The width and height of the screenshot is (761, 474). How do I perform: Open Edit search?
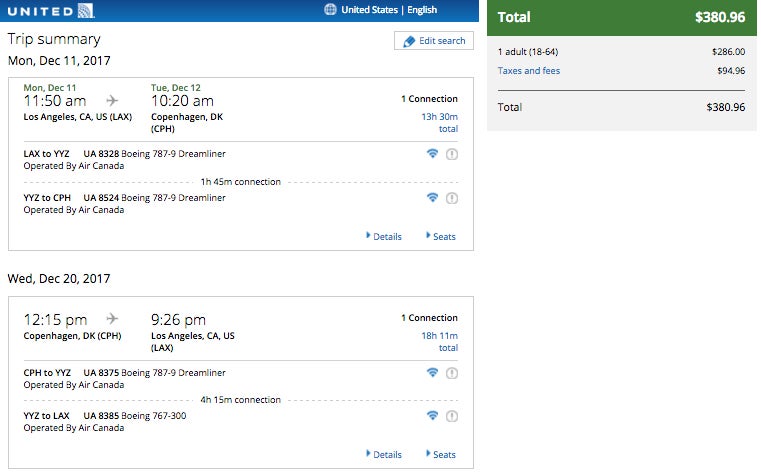[x=434, y=41]
